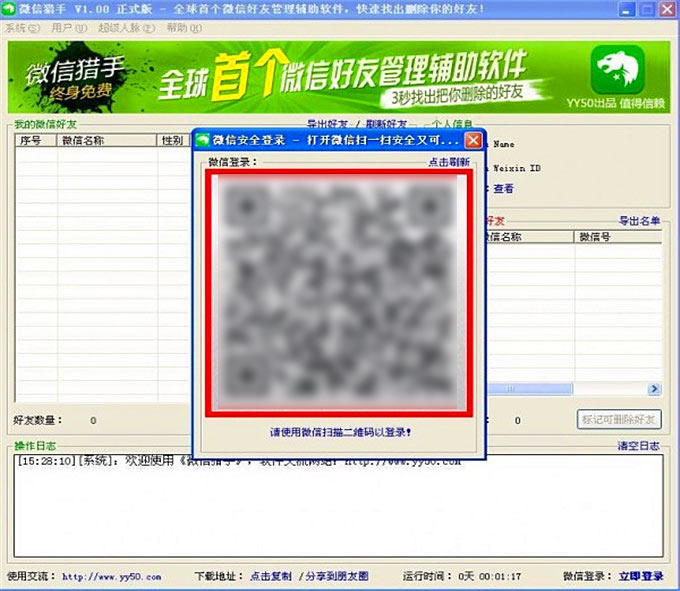This screenshot has width=680, height=591.
Task: Click the 运行时间 value 0天 00:01:17
Action: (490, 576)
